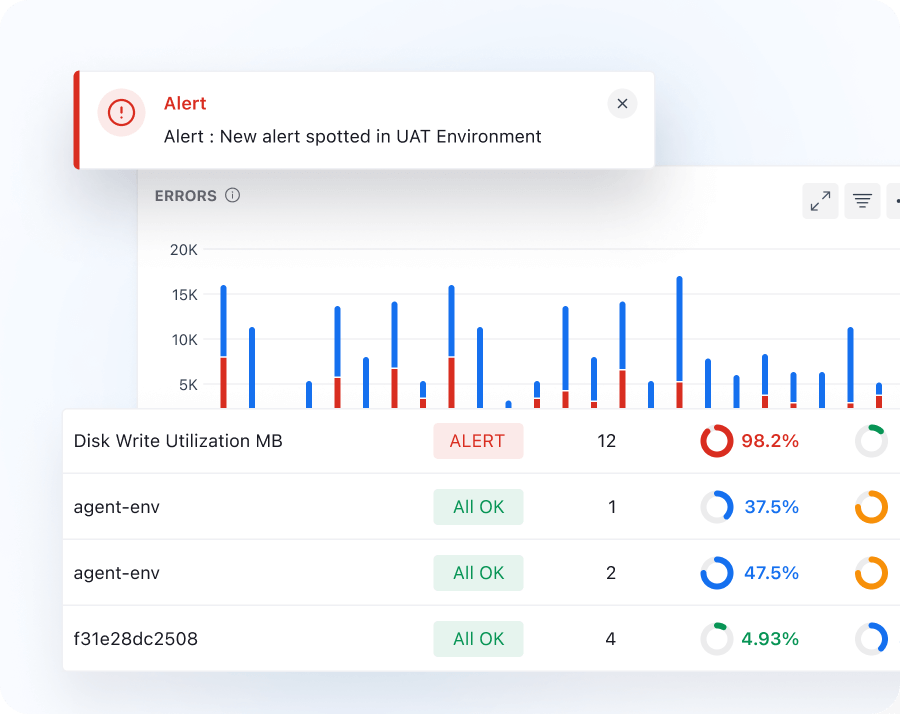900x714 pixels.
Task: Click the 47.5% value text
Action: [771, 573]
